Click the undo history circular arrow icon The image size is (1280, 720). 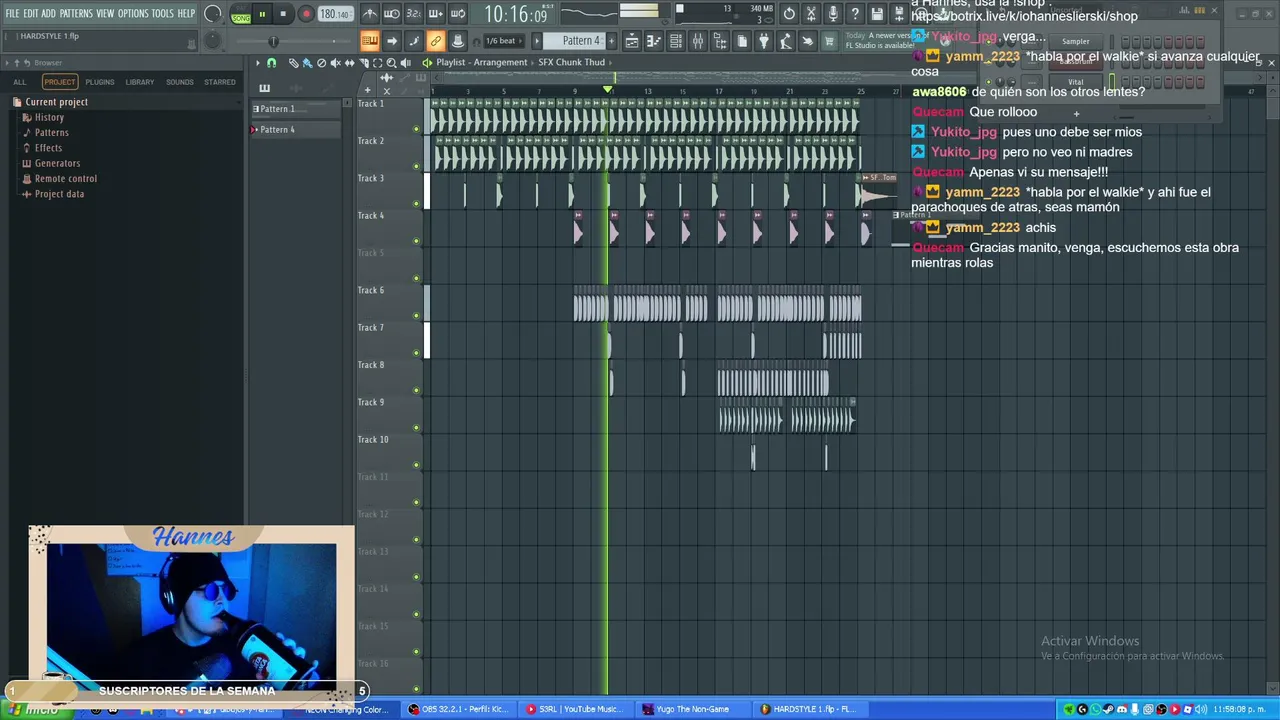tap(789, 14)
